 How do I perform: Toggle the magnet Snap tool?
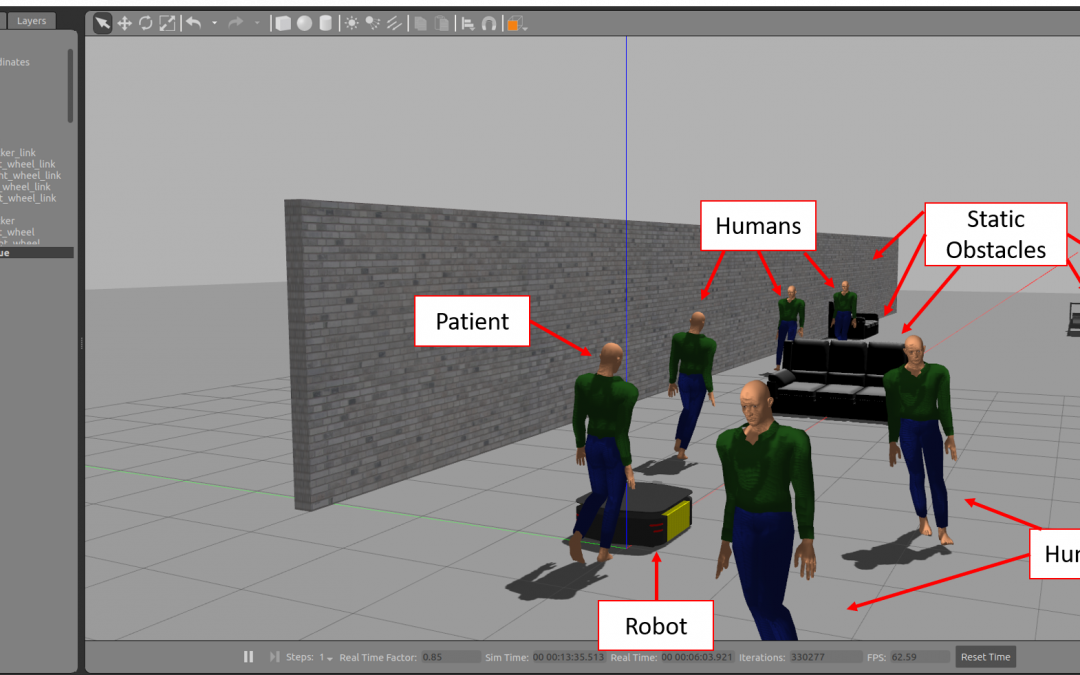click(489, 23)
